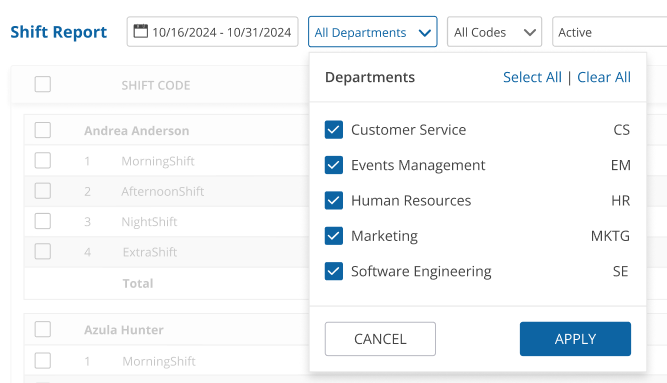Click Clear All departments link

(604, 77)
